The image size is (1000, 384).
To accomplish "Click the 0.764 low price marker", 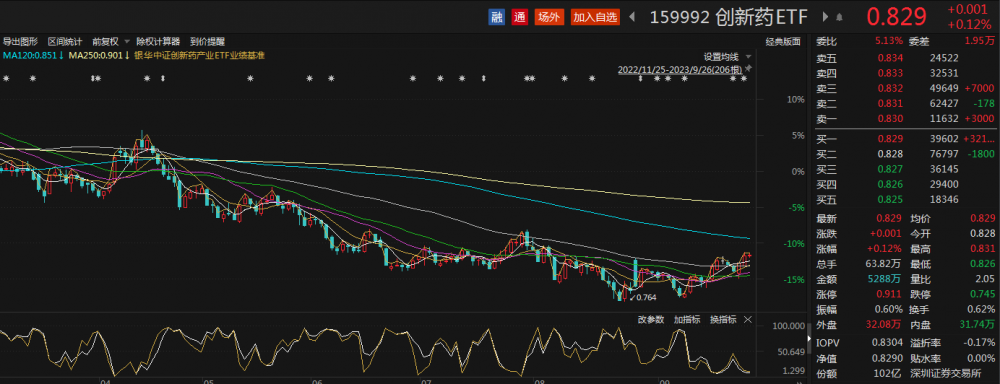I will [x=646, y=298].
